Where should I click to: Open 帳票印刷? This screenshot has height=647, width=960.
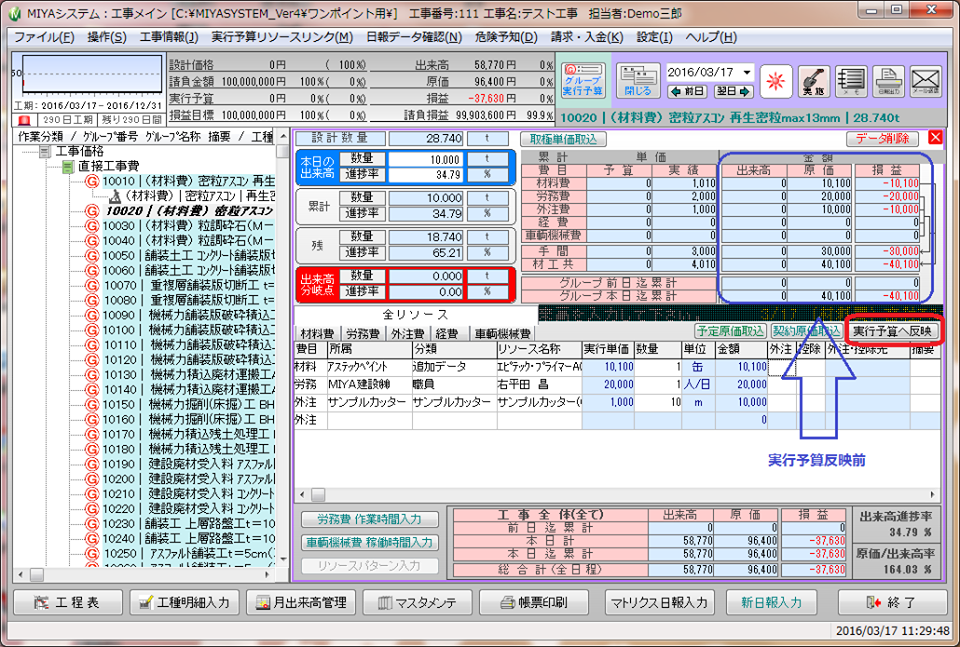[534, 602]
